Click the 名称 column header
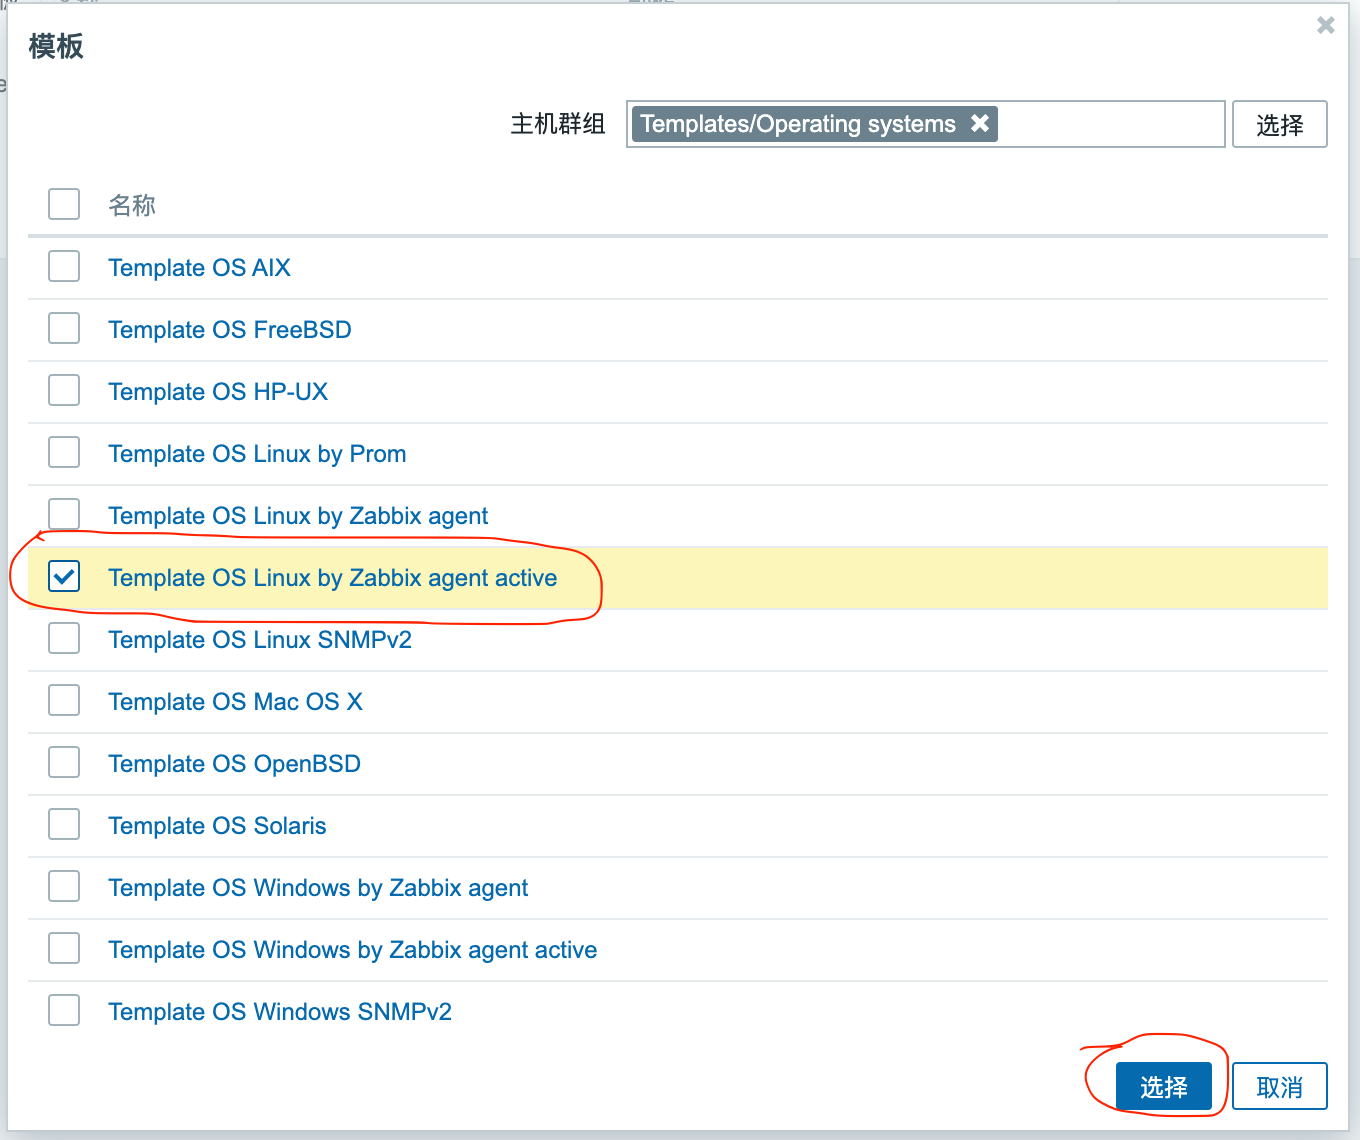The width and height of the screenshot is (1360, 1140). (132, 205)
